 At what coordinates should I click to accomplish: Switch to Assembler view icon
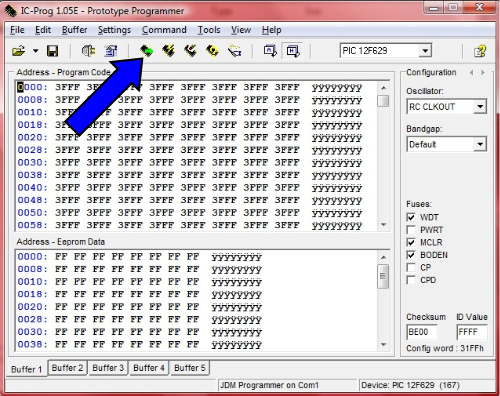[x=270, y=51]
